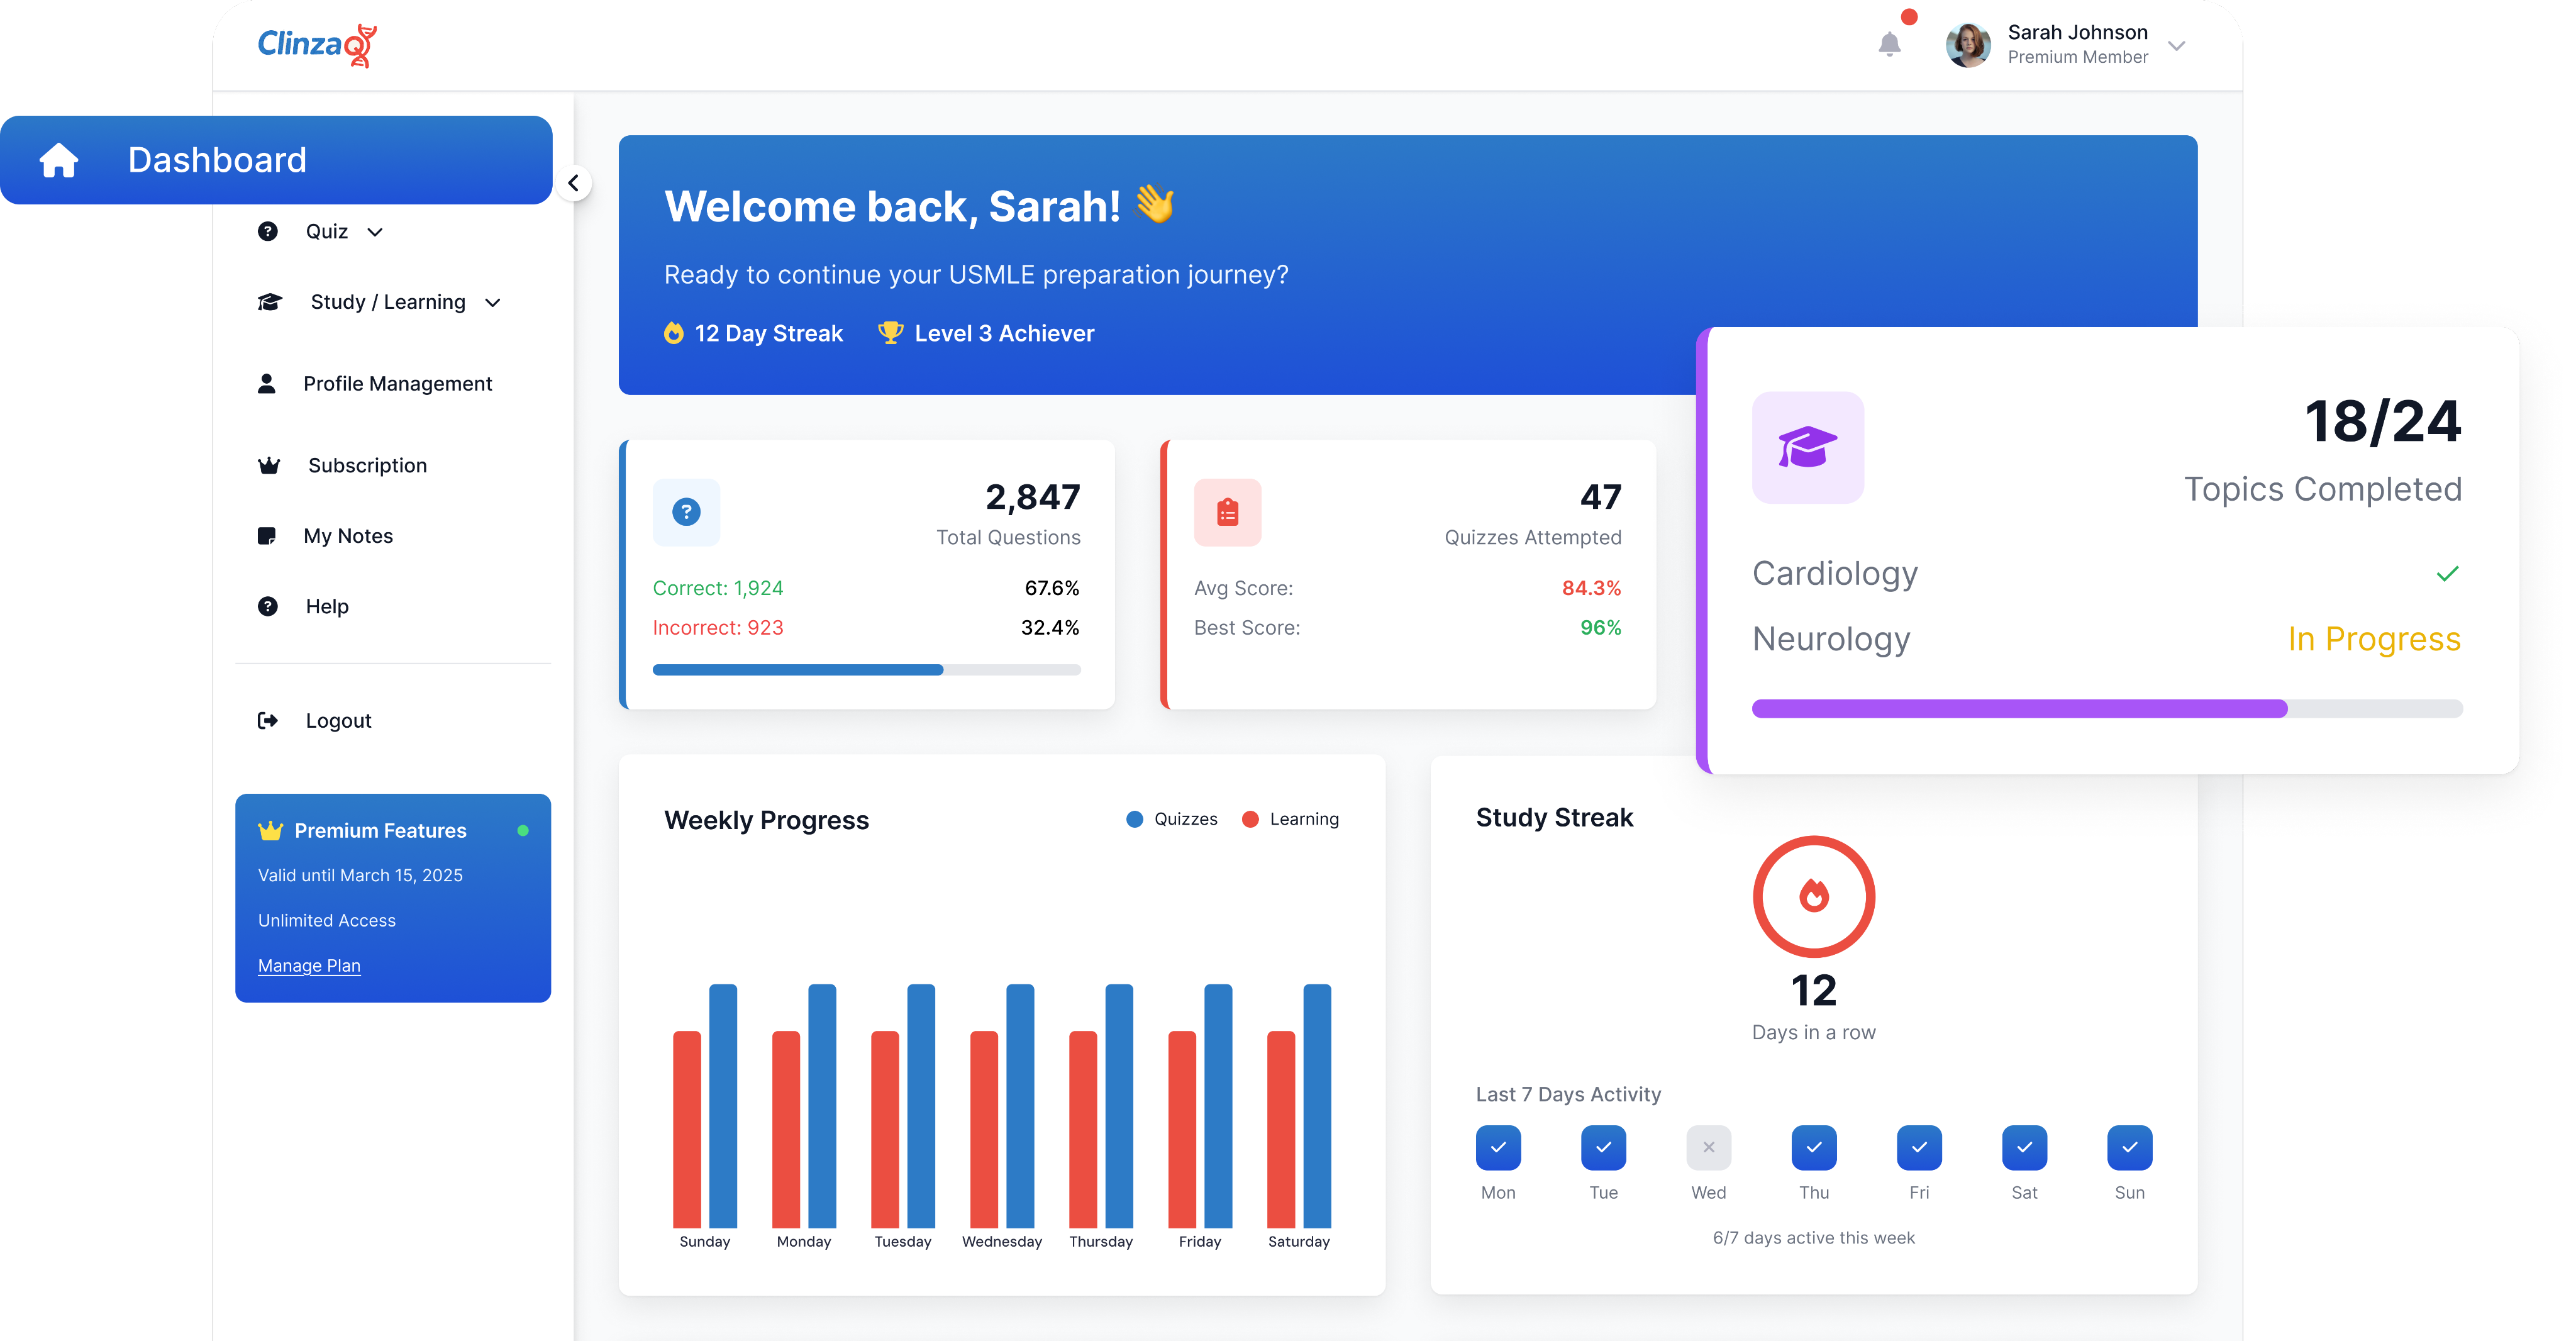The width and height of the screenshot is (2576, 1341).
Task: Open My Notes notes icon
Action: 267,535
